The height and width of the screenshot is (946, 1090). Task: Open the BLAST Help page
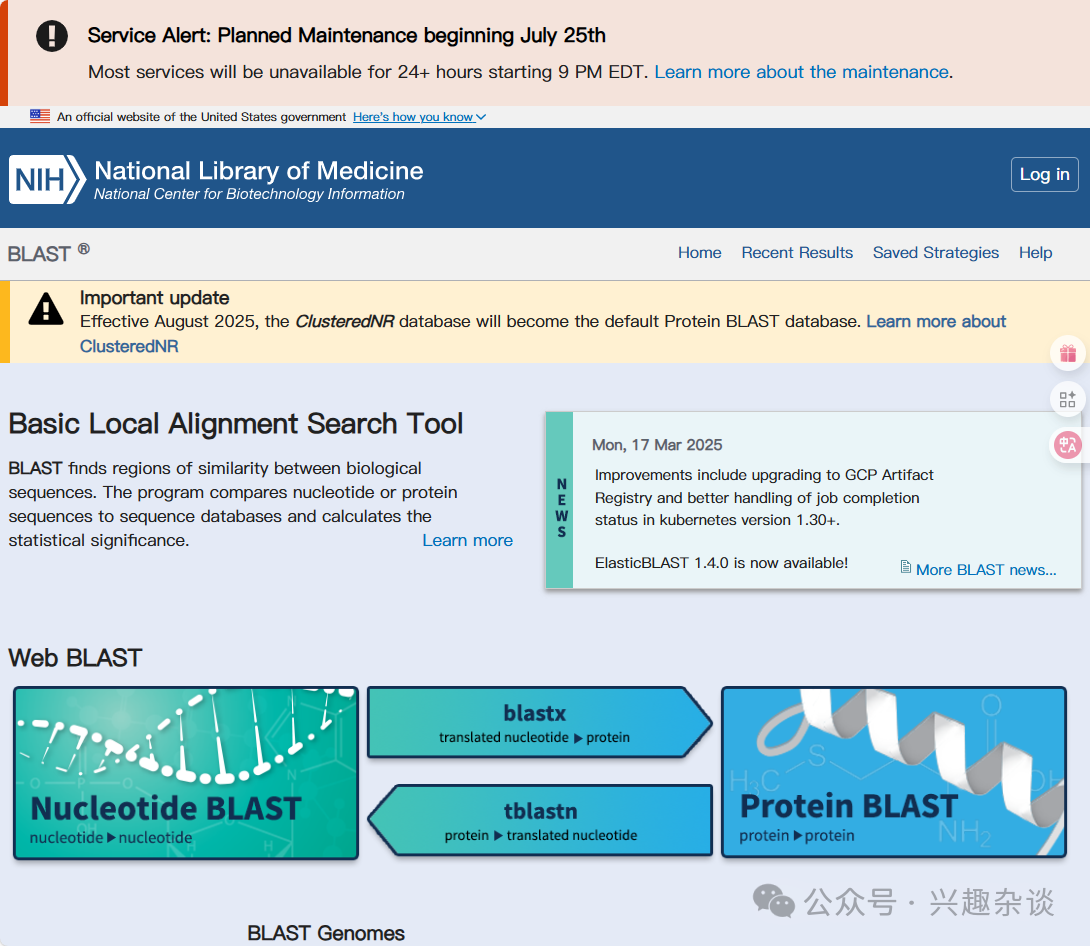1035,253
